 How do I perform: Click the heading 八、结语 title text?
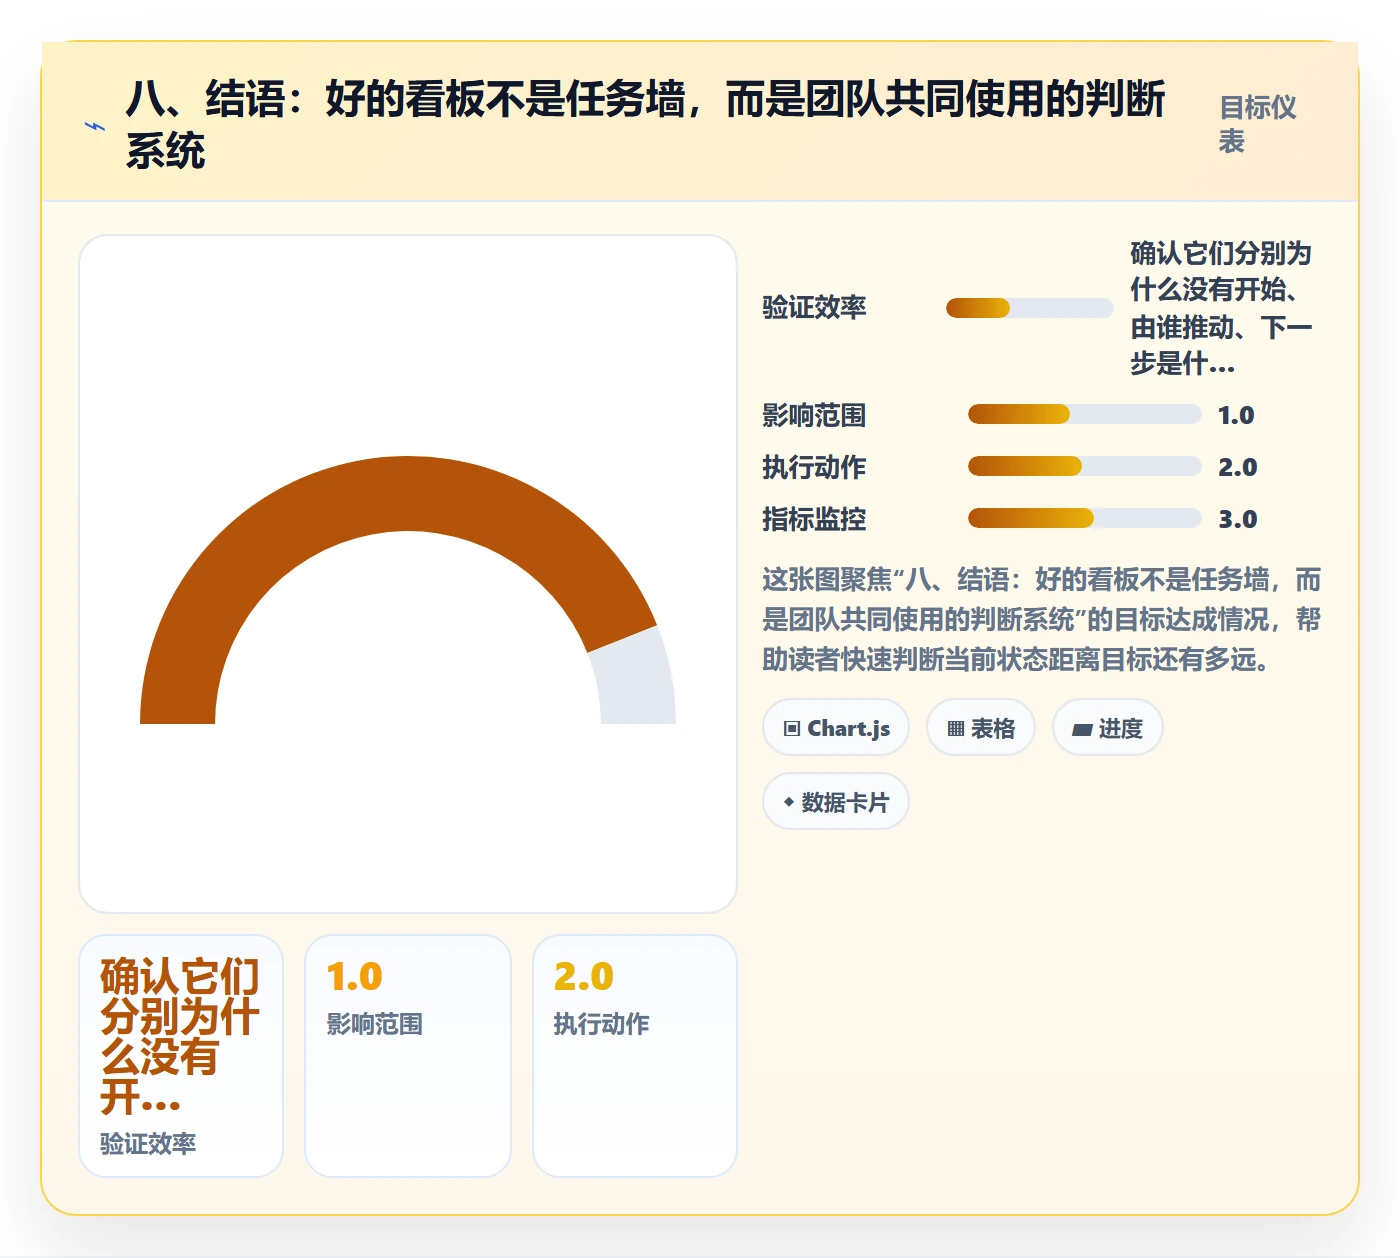tap(645, 125)
